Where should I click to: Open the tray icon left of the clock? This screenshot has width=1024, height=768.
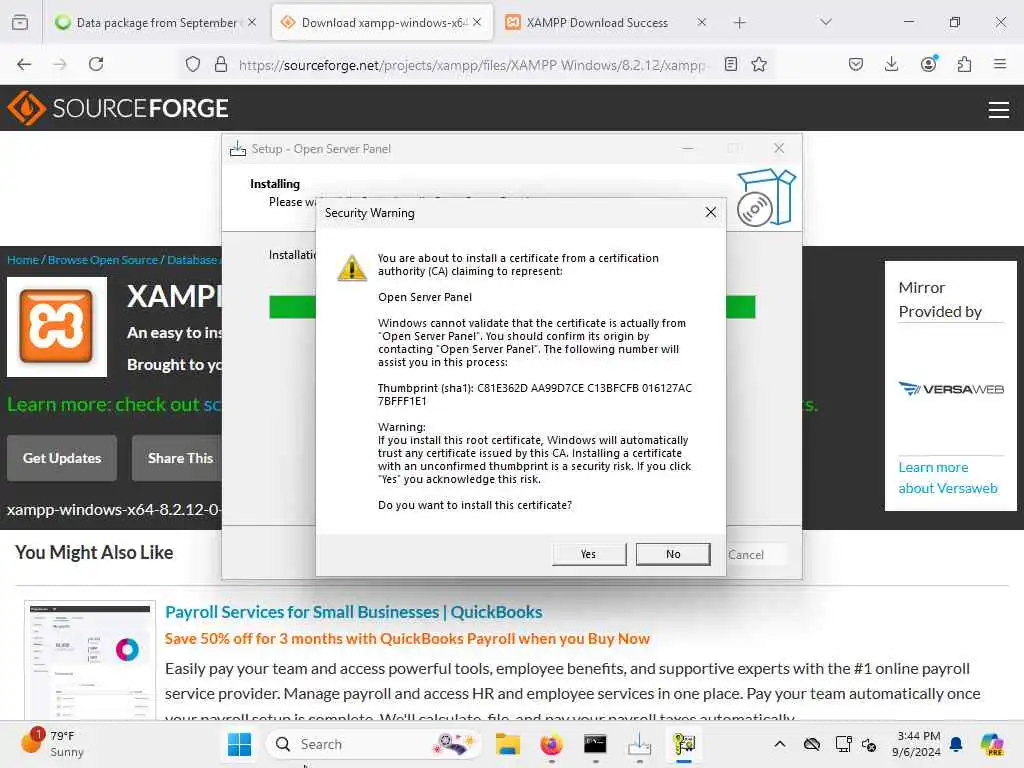[x=869, y=744]
